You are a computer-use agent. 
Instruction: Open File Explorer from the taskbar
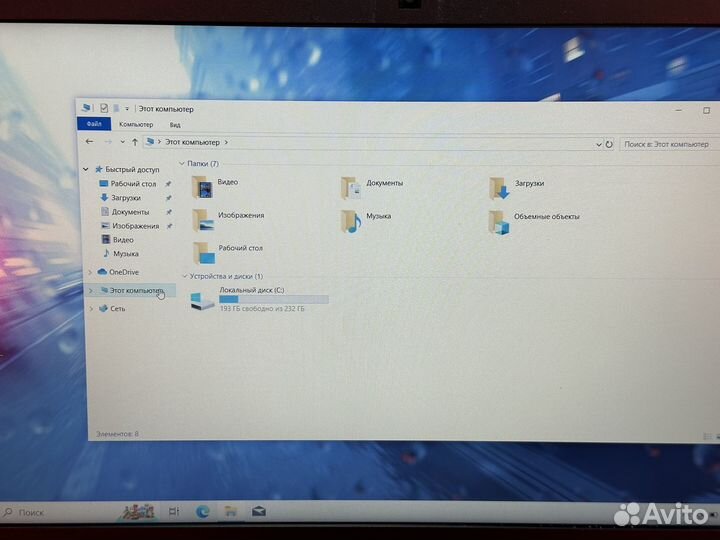pyautogui.click(x=231, y=511)
